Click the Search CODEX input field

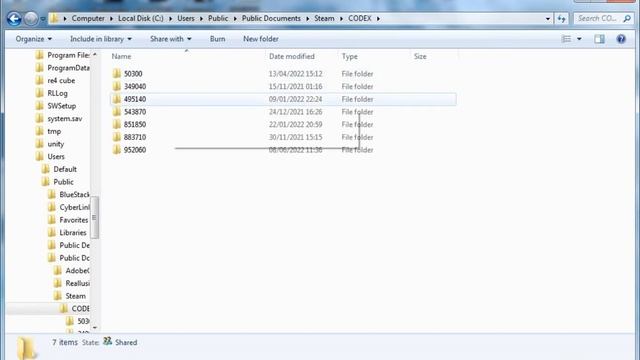pyautogui.click(x=598, y=18)
